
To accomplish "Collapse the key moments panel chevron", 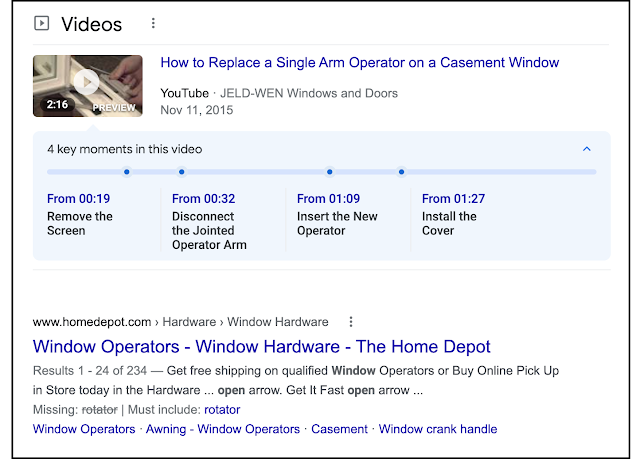I will point(587,149).
